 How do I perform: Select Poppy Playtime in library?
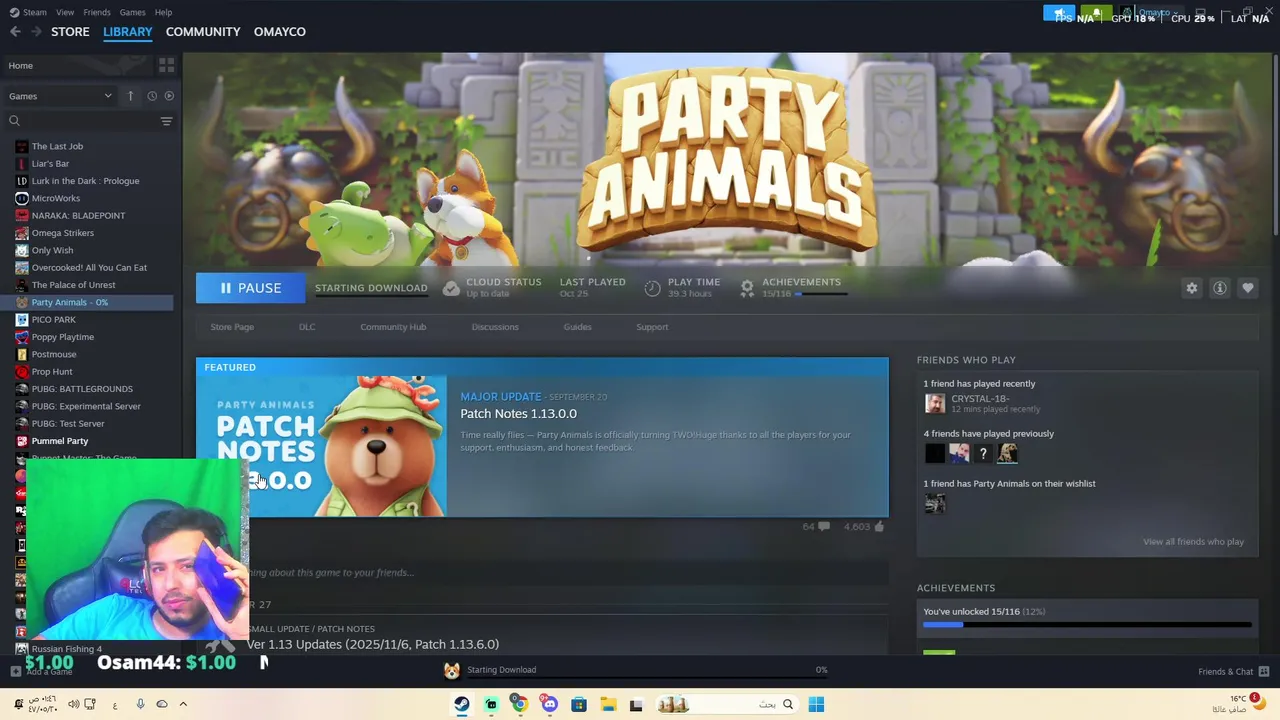pos(62,337)
